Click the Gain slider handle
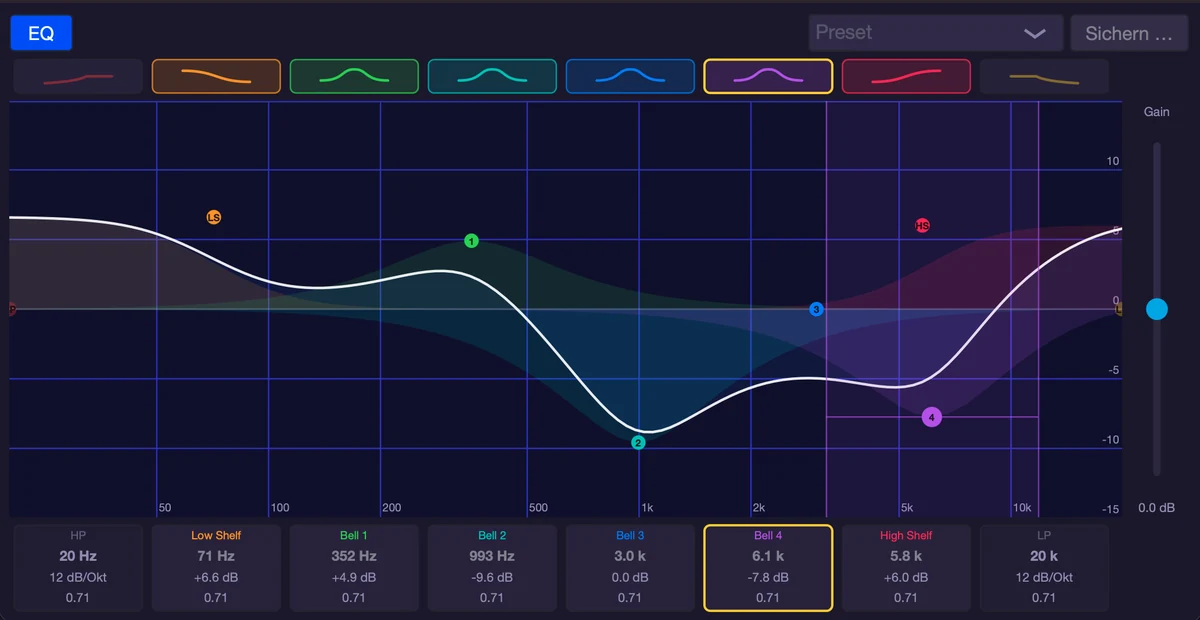 [1157, 309]
